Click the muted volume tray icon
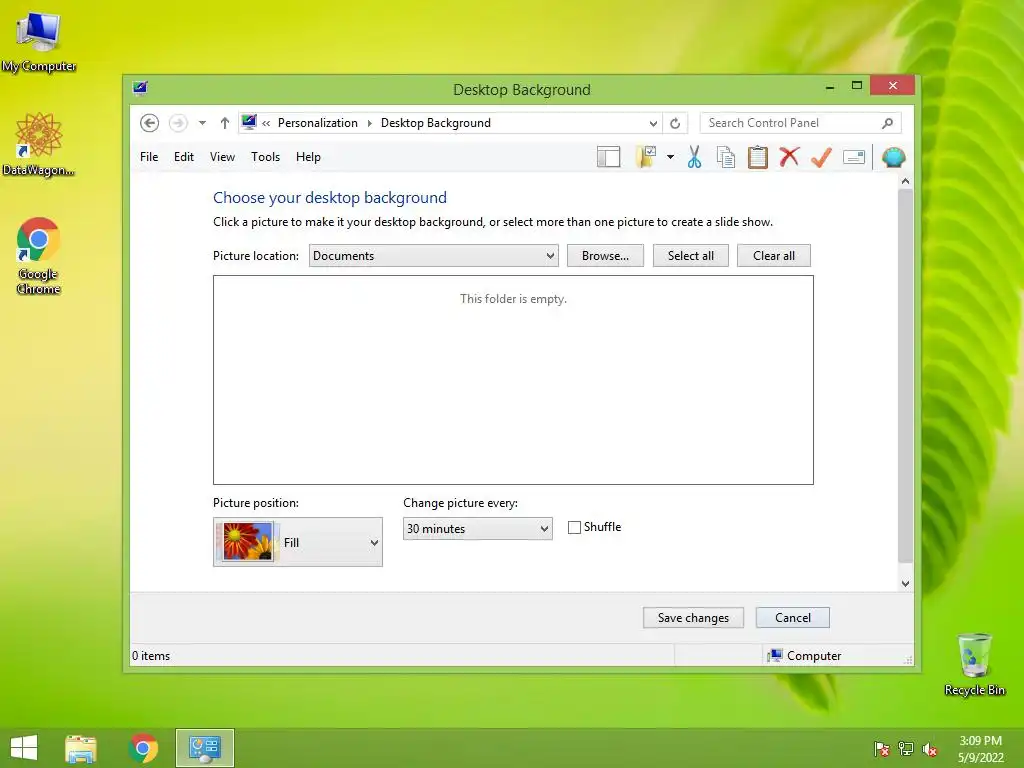 point(930,749)
